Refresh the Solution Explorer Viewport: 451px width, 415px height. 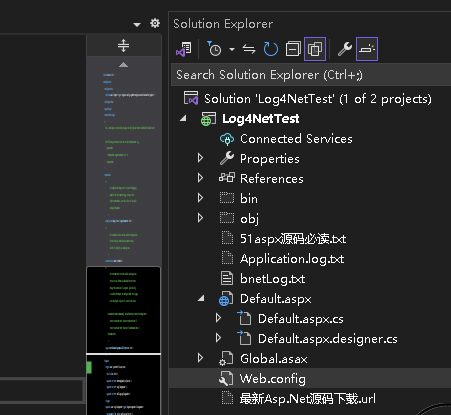click(x=271, y=49)
